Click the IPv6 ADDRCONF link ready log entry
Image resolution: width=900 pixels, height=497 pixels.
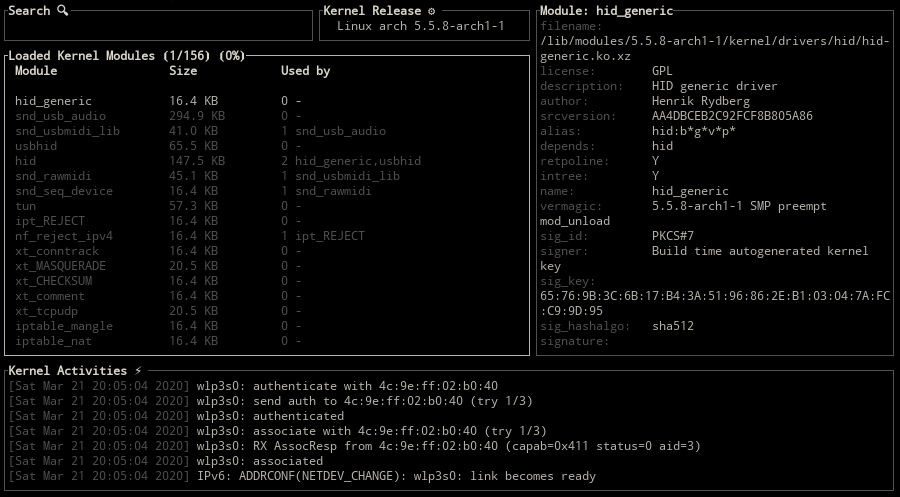396,476
